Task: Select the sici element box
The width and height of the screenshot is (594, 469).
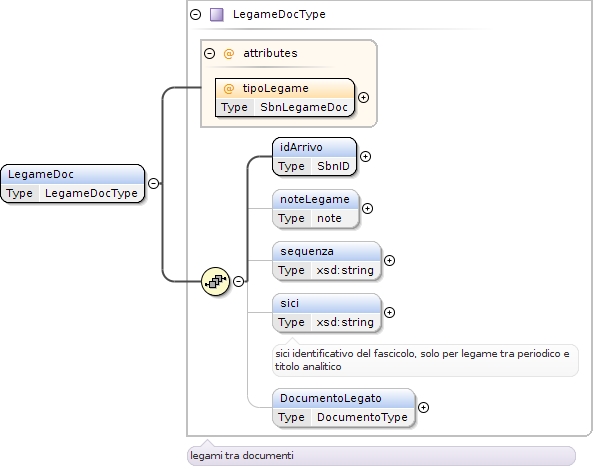Action: click(x=327, y=312)
